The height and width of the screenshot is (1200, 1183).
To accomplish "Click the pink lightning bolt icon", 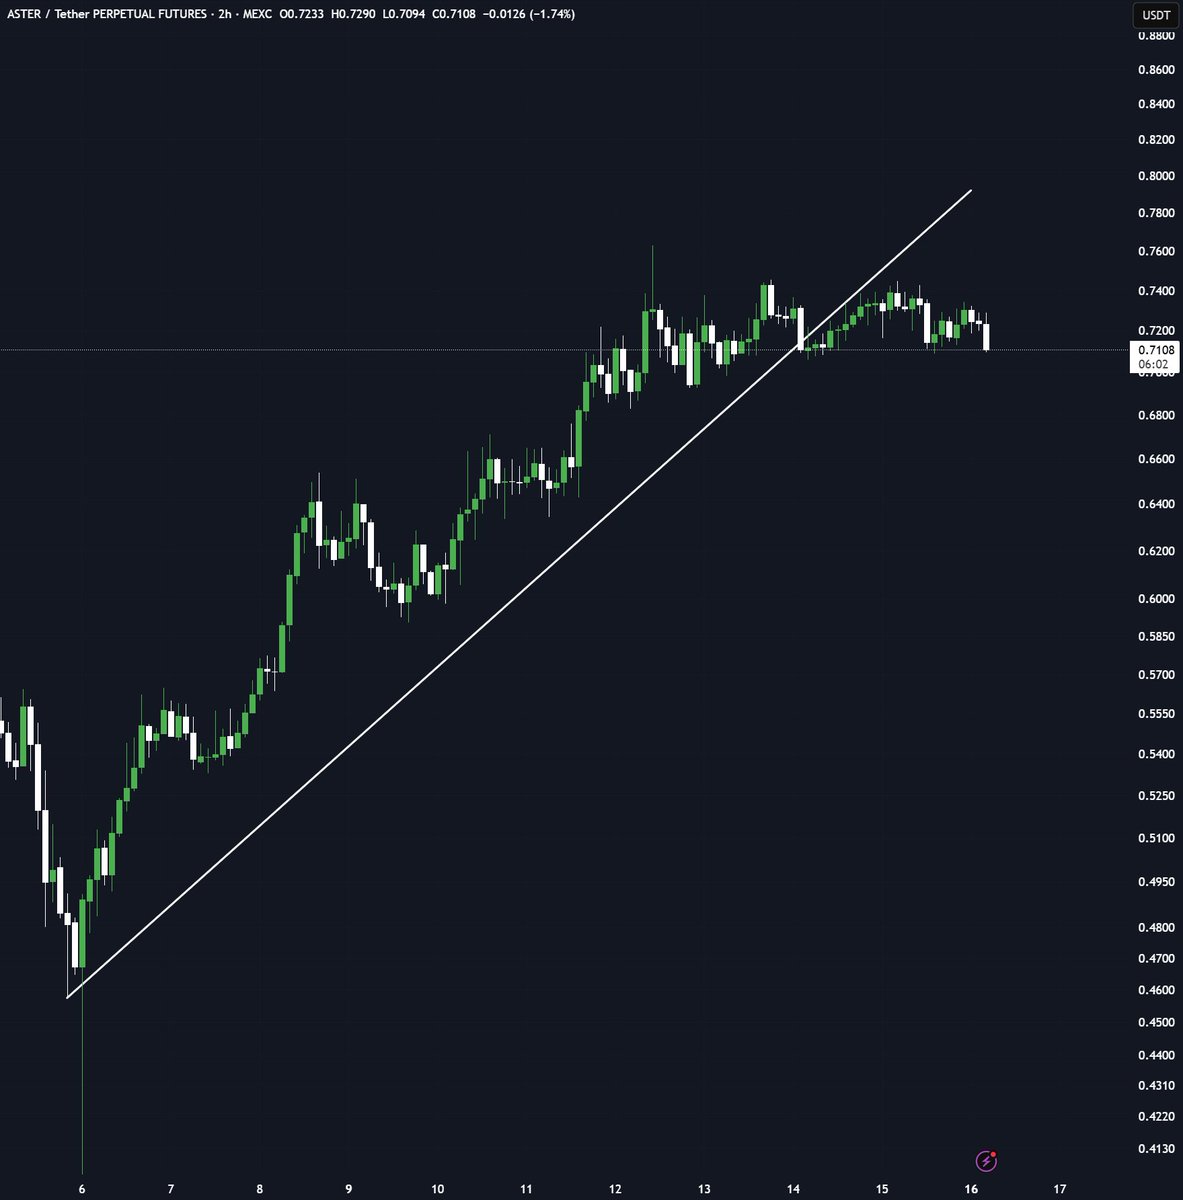I will [x=986, y=1161].
